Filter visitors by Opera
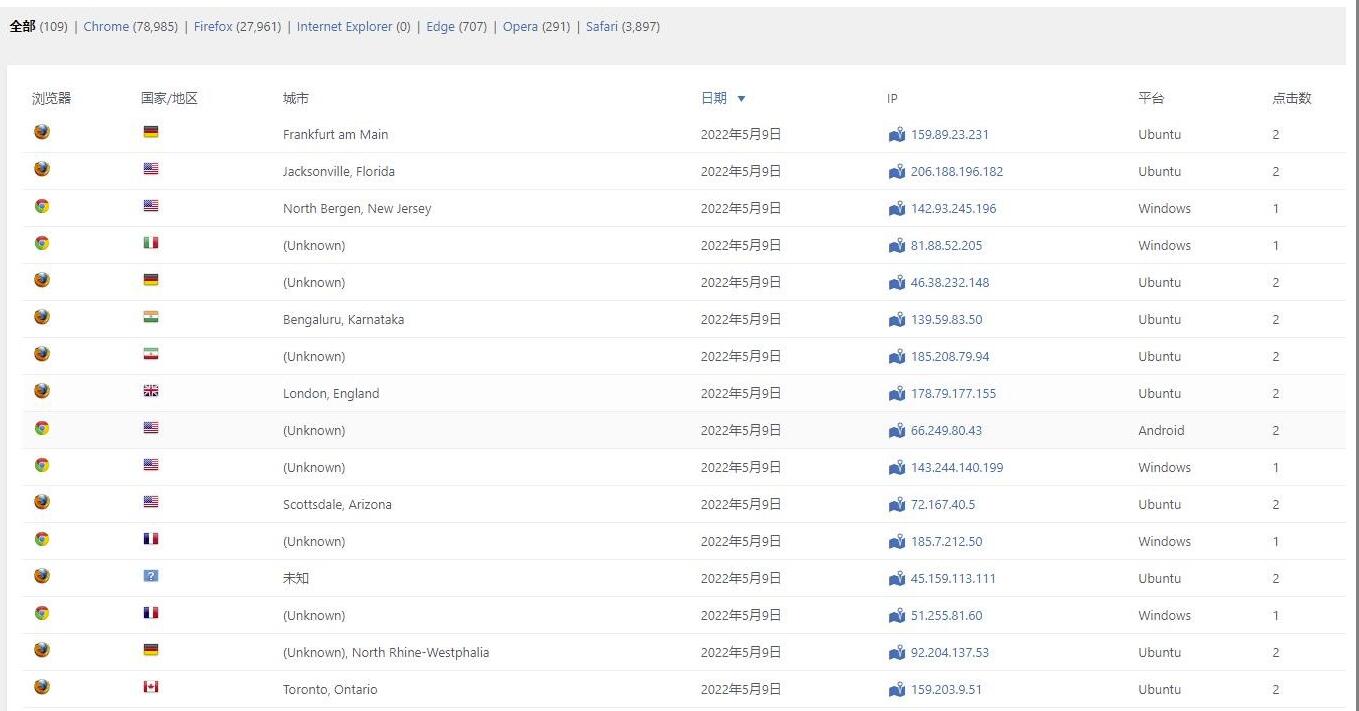 coord(520,27)
